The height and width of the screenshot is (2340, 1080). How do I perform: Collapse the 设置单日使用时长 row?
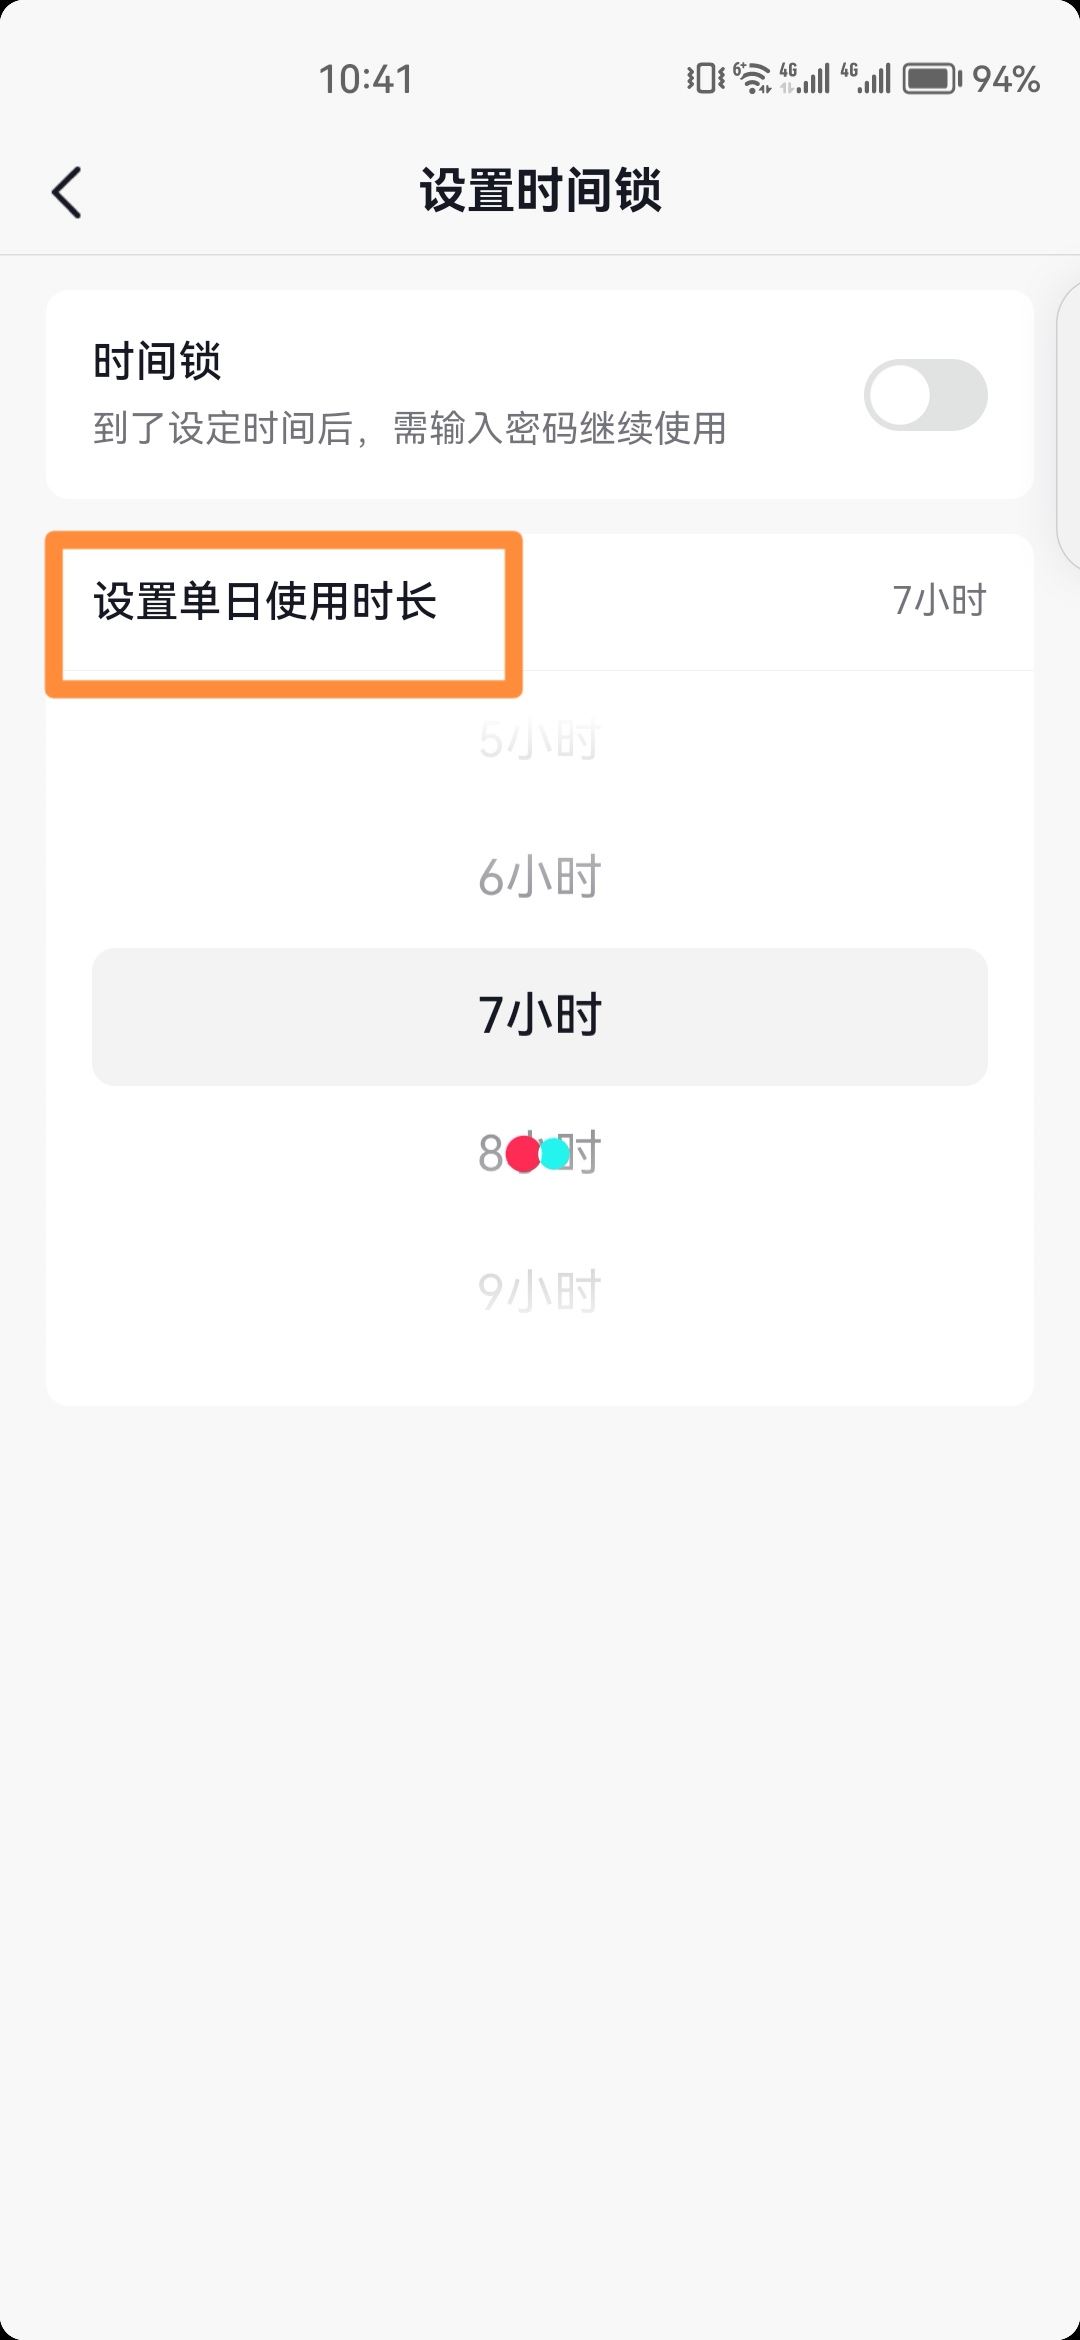pyautogui.click(x=265, y=602)
